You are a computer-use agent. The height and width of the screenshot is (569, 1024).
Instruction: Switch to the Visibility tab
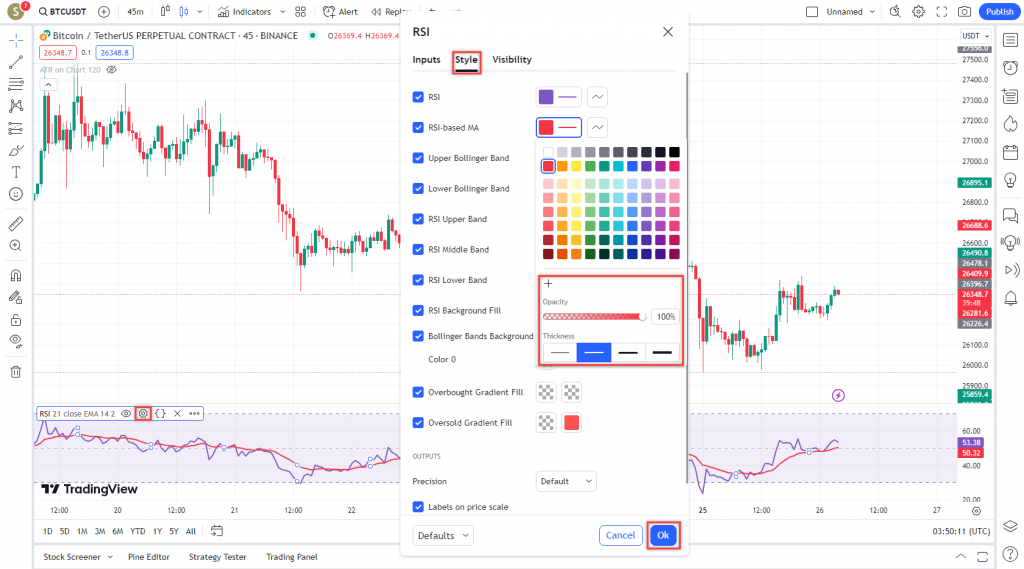(512, 59)
